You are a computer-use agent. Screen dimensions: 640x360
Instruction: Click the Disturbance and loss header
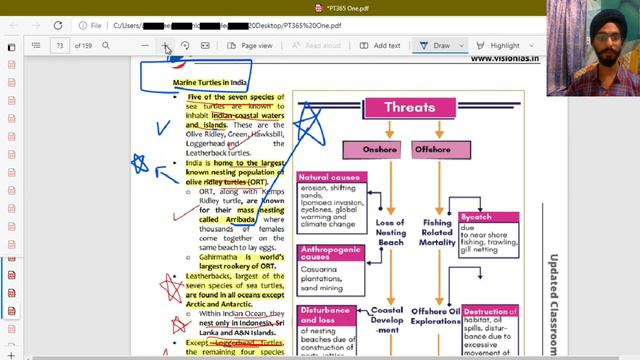327,315
